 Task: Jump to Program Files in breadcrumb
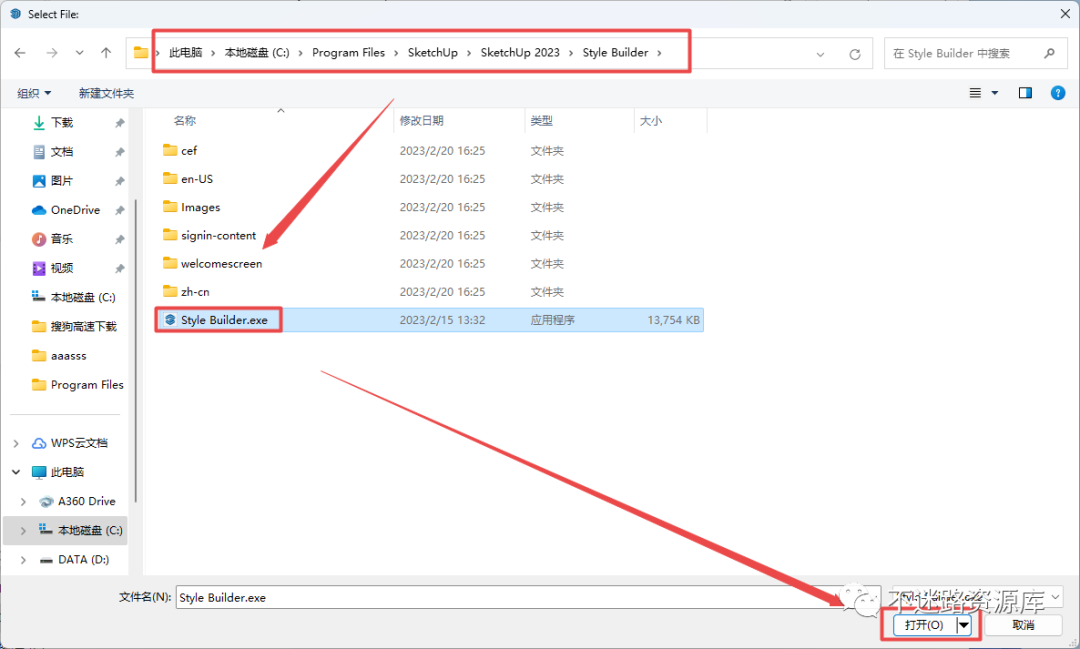(349, 52)
